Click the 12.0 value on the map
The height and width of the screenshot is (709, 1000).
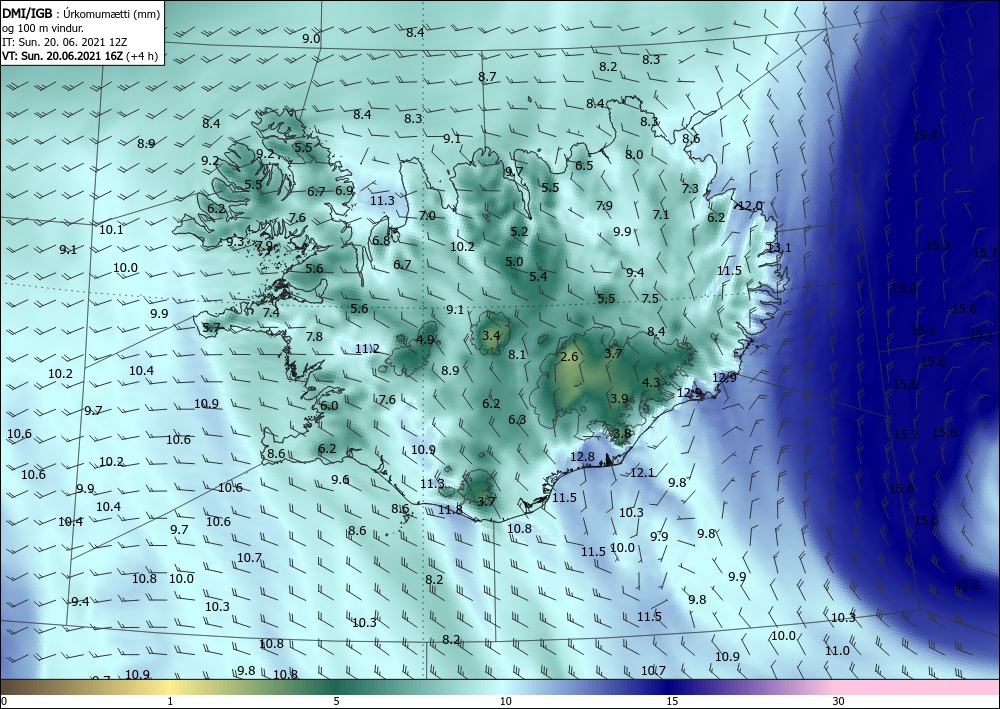tap(749, 205)
